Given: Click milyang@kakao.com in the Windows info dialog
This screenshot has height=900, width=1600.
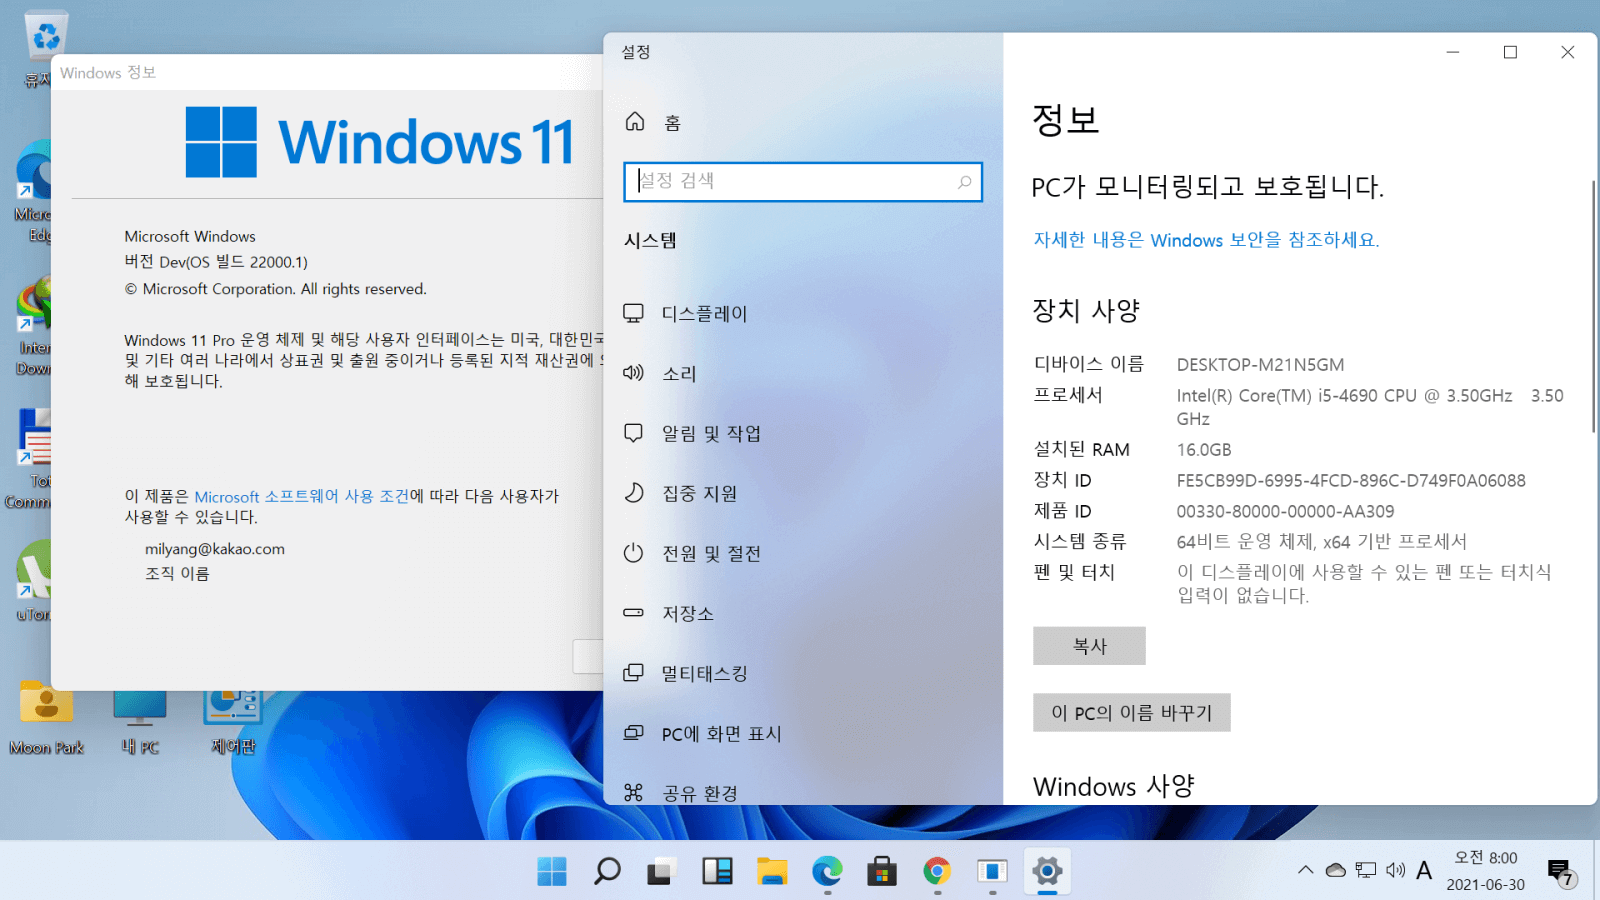Looking at the screenshot, I should (215, 549).
